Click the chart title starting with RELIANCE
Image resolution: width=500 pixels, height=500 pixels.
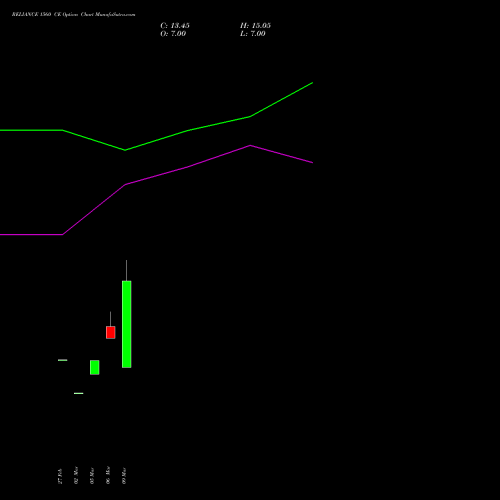tap(74, 14)
